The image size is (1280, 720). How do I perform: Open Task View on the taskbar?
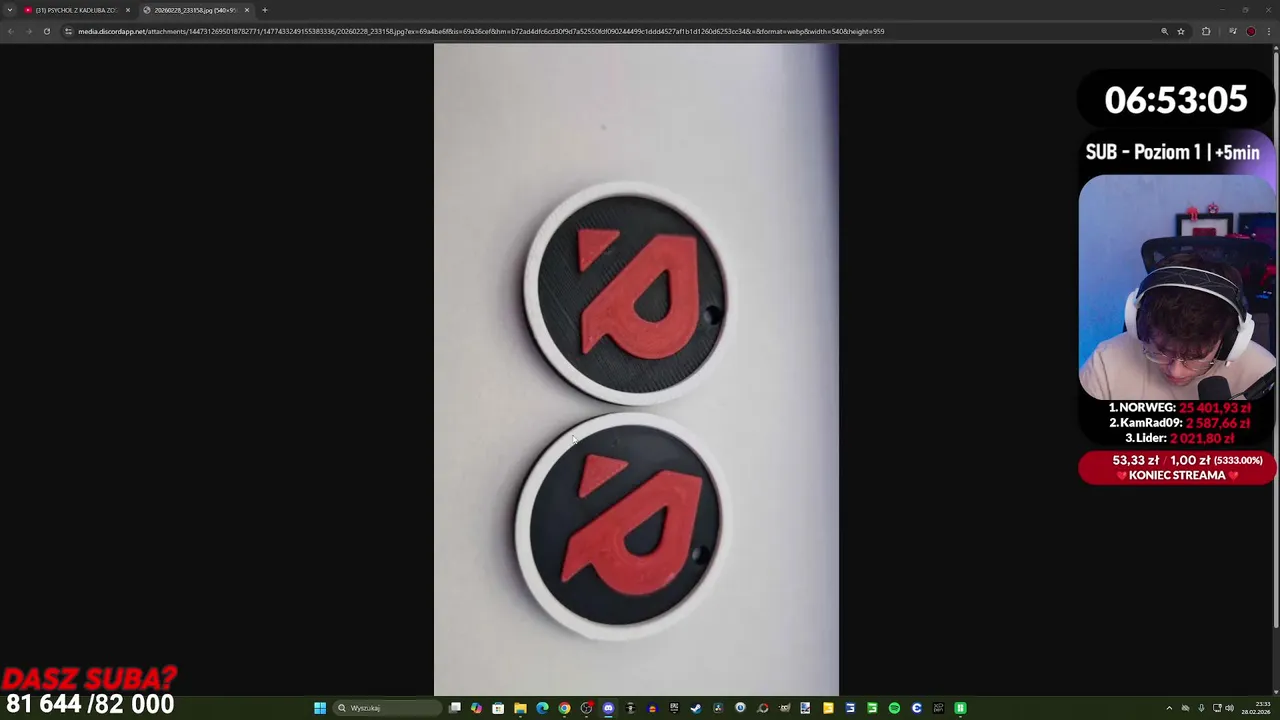pos(455,708)
